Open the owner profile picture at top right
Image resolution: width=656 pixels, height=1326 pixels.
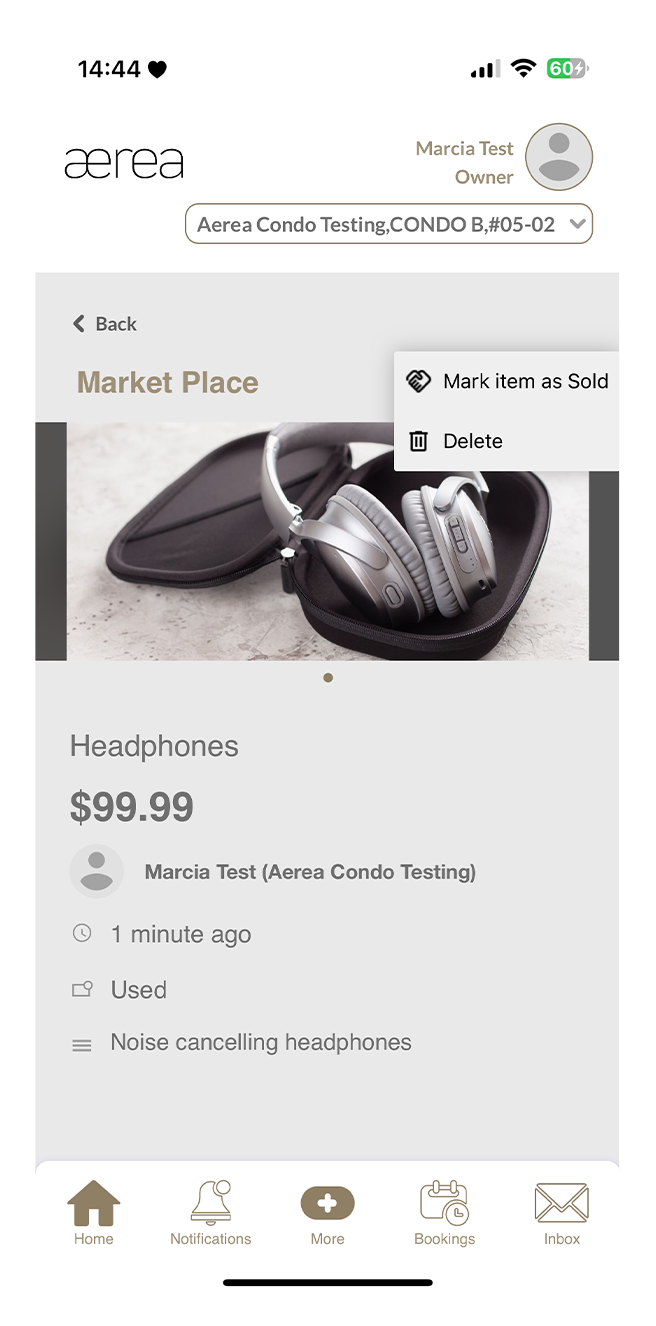click(558, 157)
